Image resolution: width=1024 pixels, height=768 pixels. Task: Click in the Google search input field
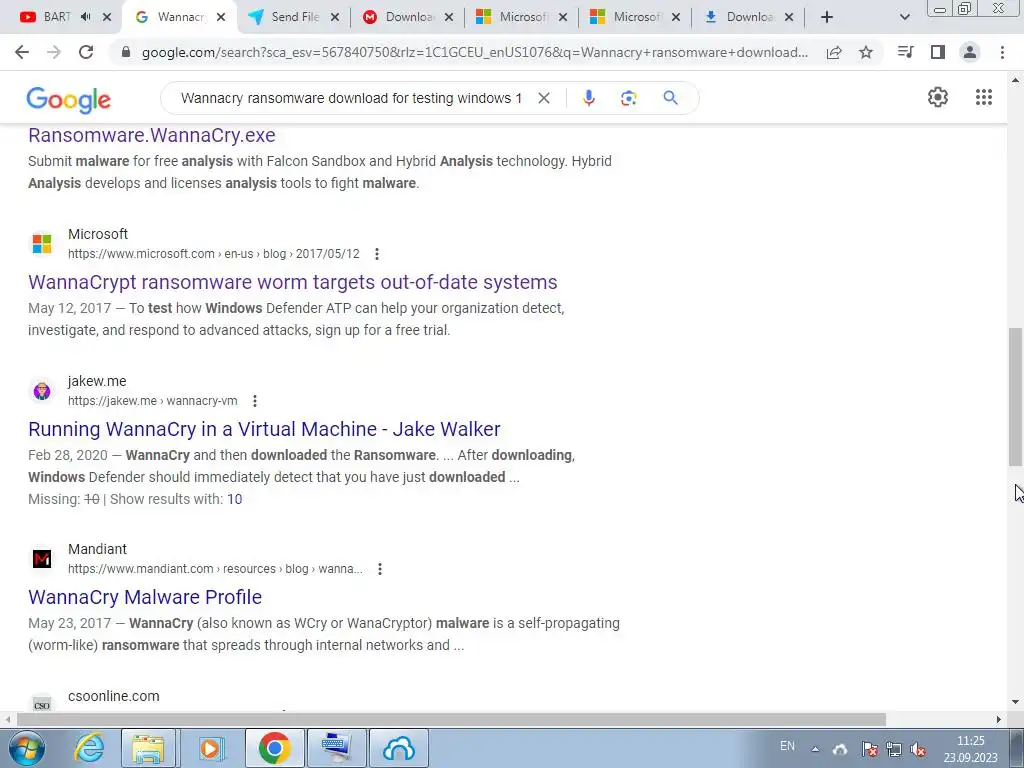point(351,98)
